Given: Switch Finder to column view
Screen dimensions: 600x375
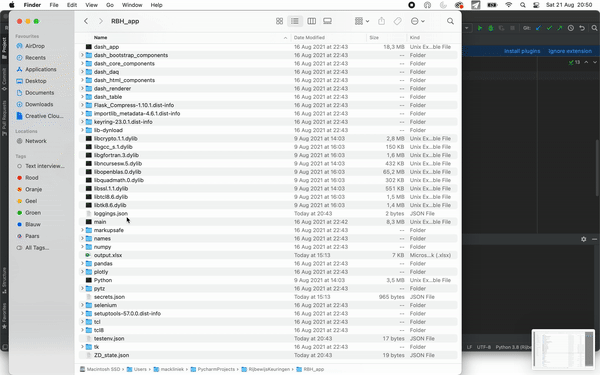Looking at the screenshot, I should point(311,21).
